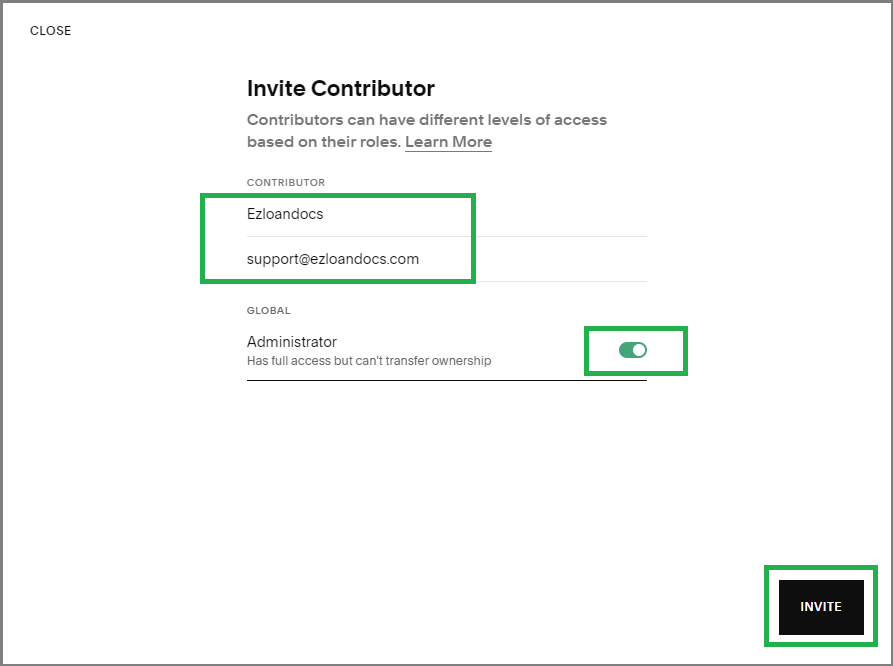
Task: Click the Invite Contributor heading
Action: (x=340, y=88)
